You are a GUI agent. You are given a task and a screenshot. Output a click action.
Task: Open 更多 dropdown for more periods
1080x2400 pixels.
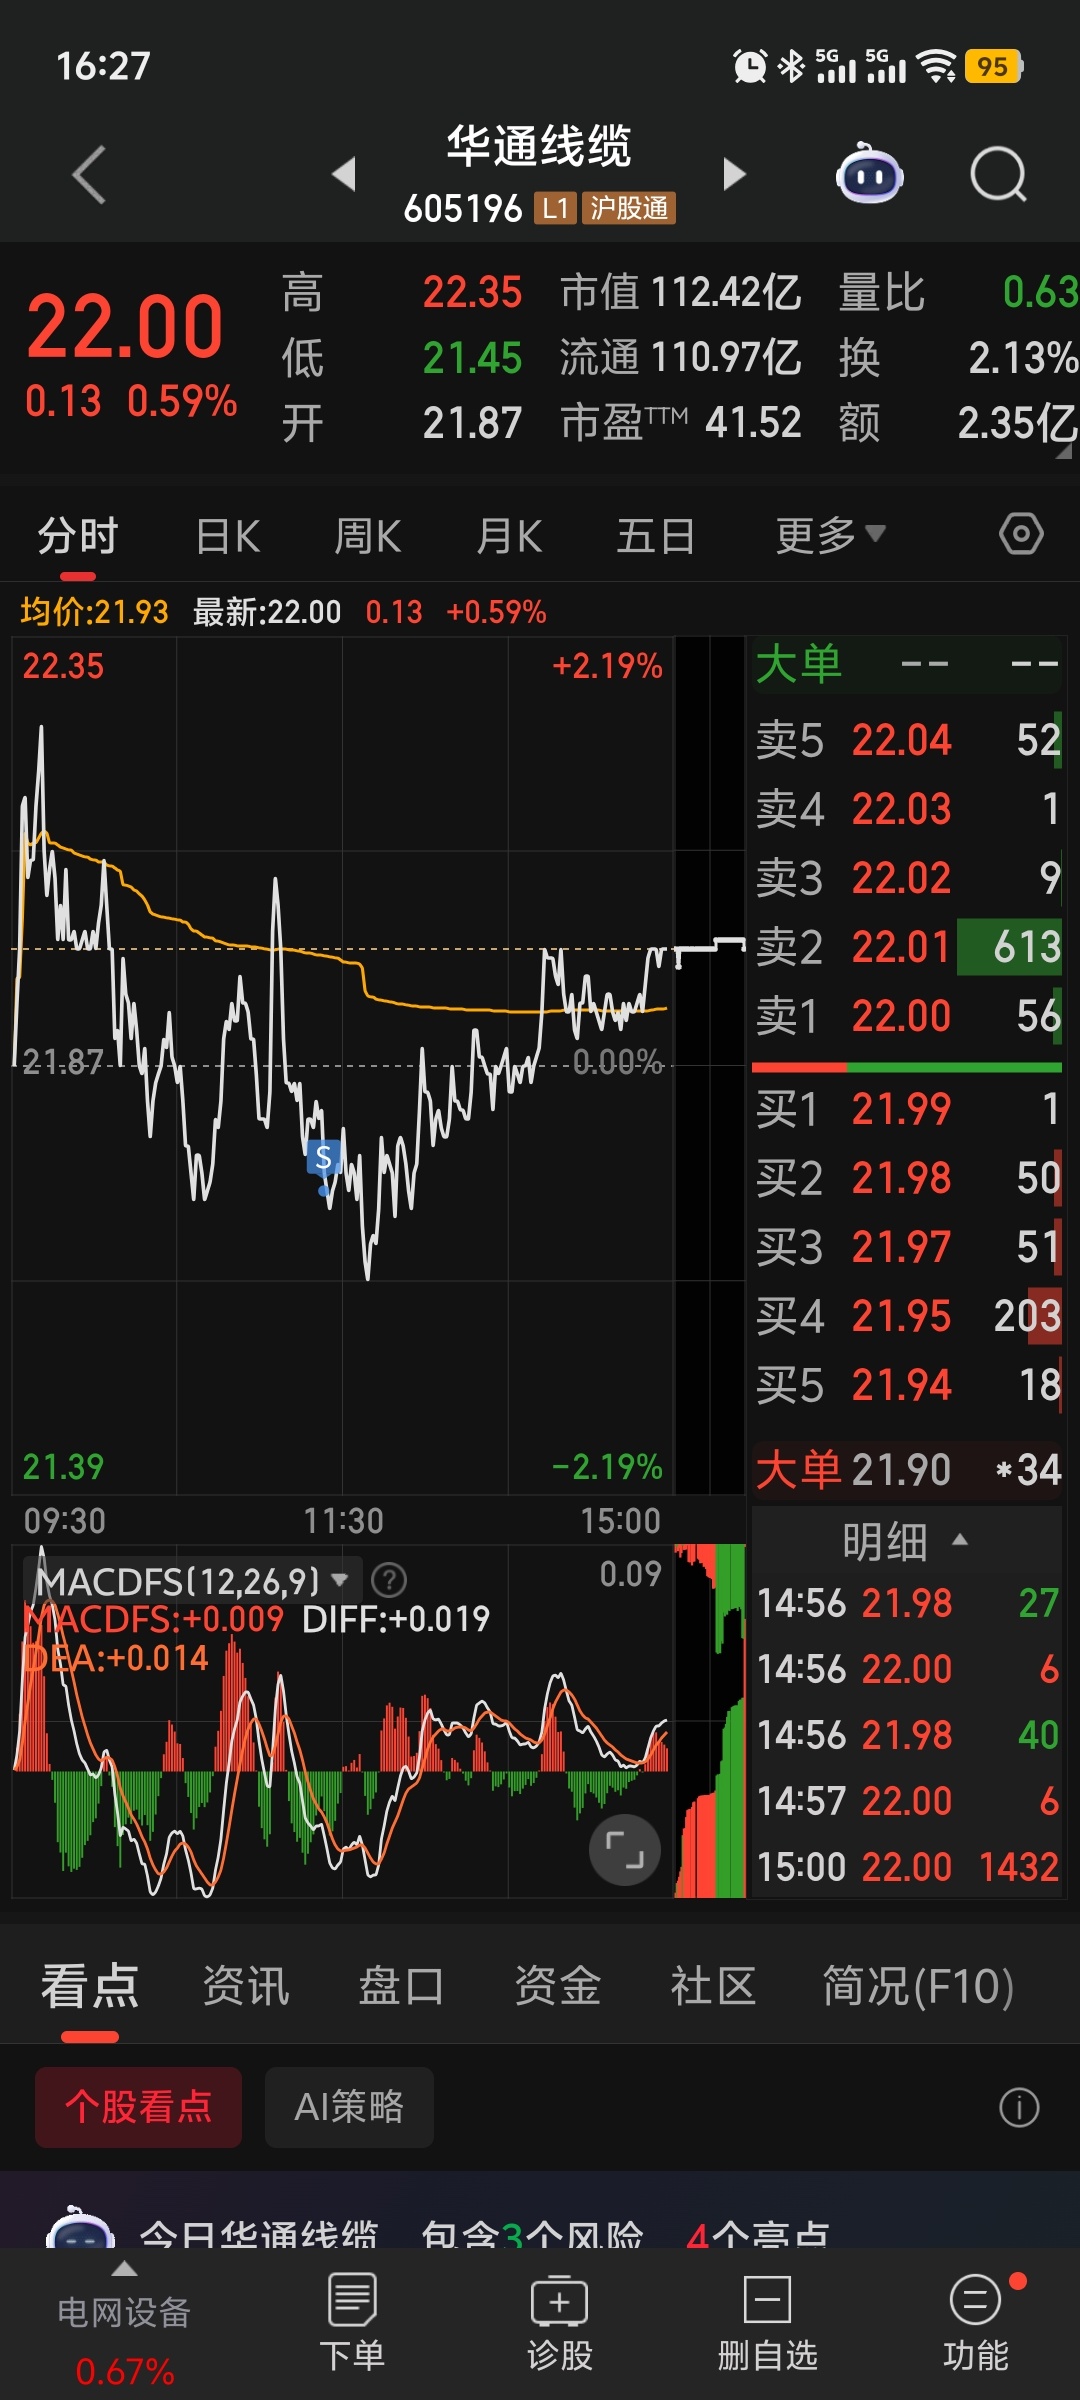(x=830, y=535)
